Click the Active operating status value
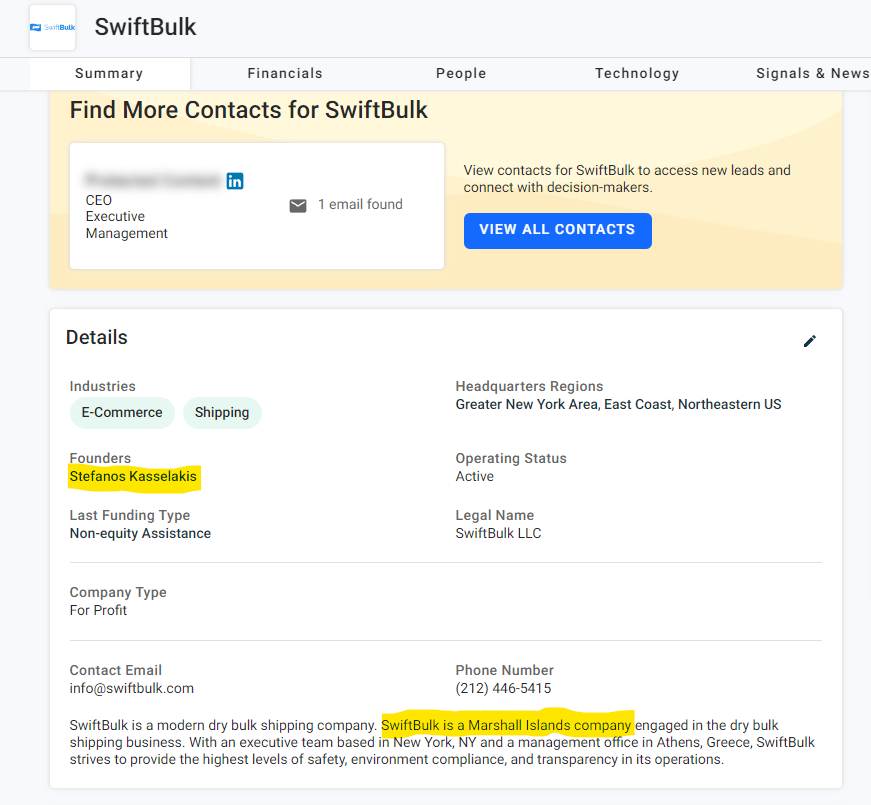The image size is (871, 805). click(474, 476)
